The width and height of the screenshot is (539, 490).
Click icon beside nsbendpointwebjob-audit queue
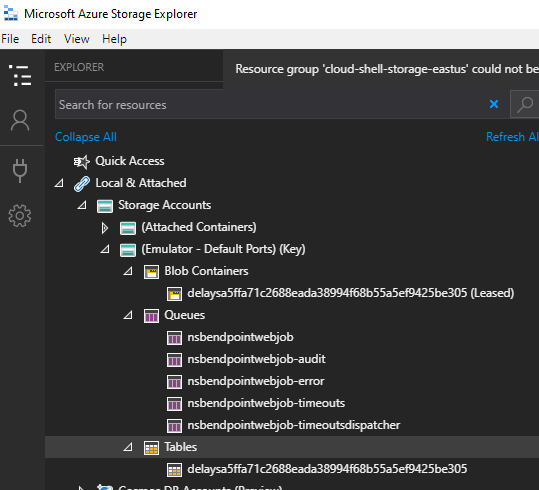(174, 360)
